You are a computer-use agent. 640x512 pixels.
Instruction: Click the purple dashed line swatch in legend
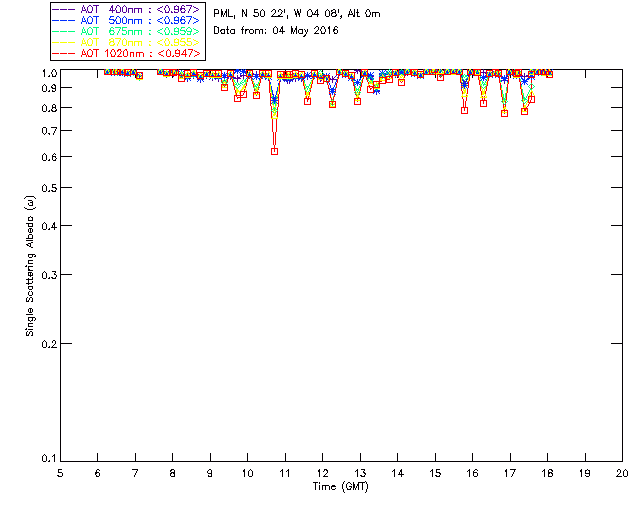click(x=64, y=10)
